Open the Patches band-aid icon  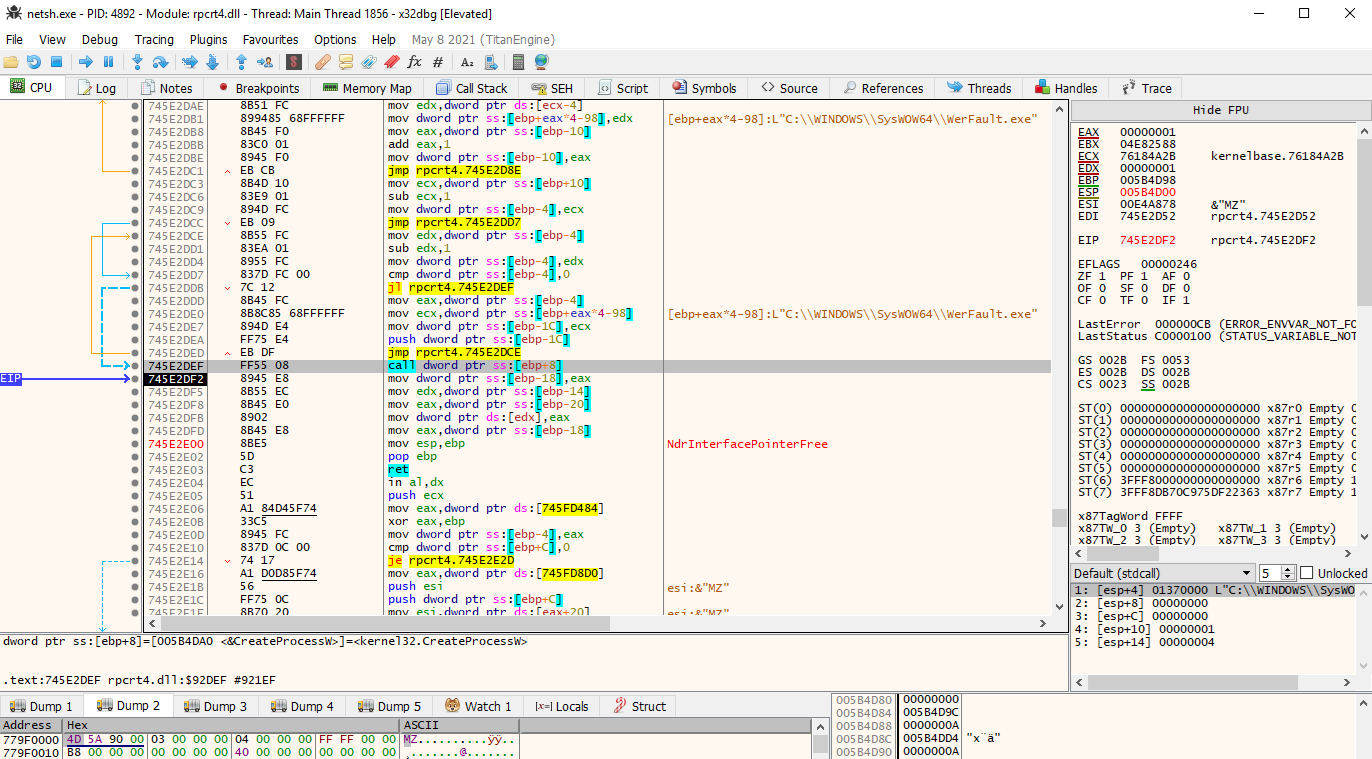322,62
